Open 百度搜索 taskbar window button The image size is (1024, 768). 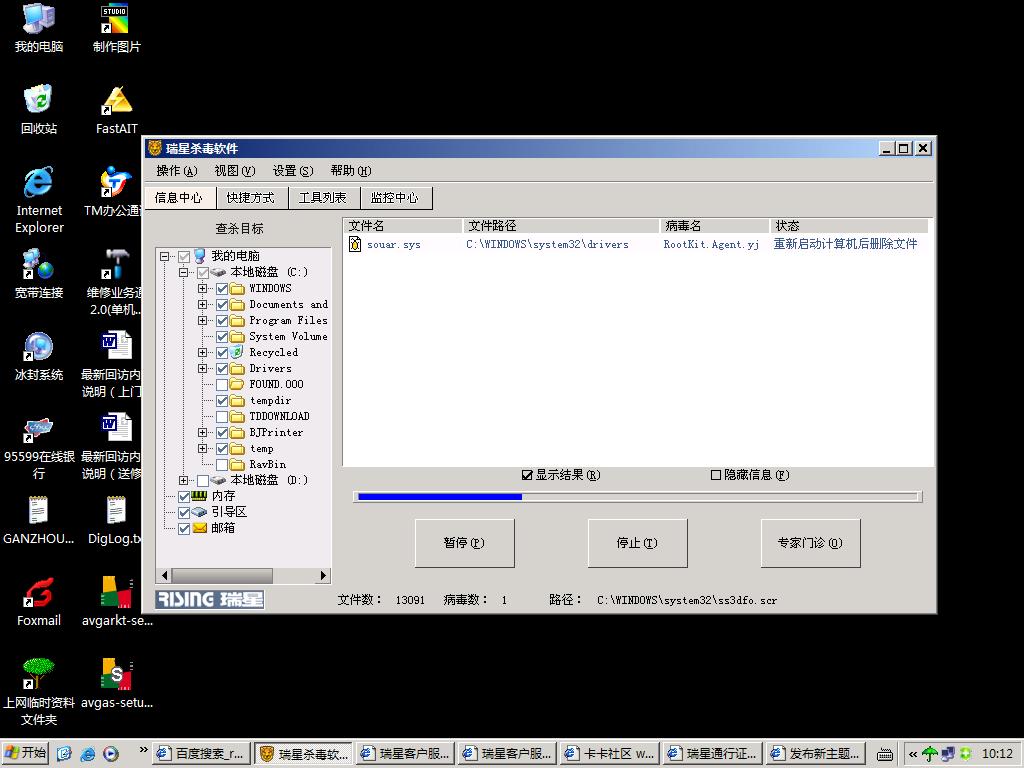point(201,754)
